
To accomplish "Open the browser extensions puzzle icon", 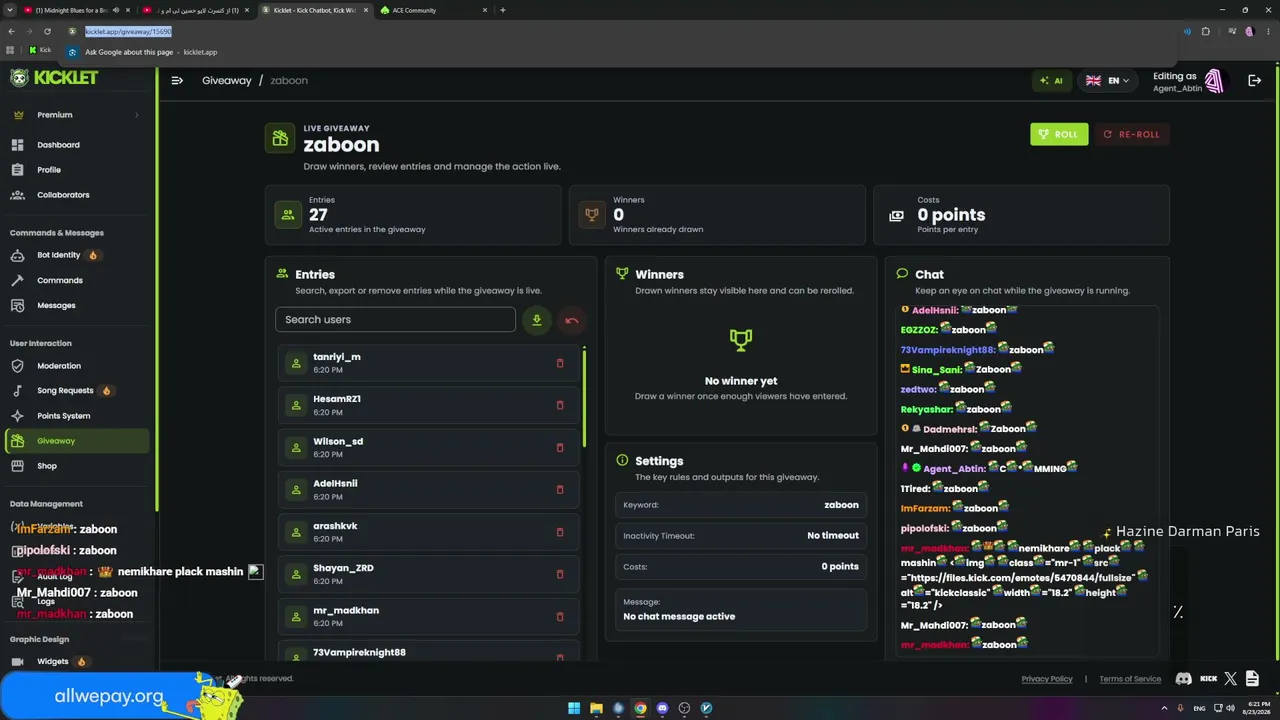I will coord(1205,31).
